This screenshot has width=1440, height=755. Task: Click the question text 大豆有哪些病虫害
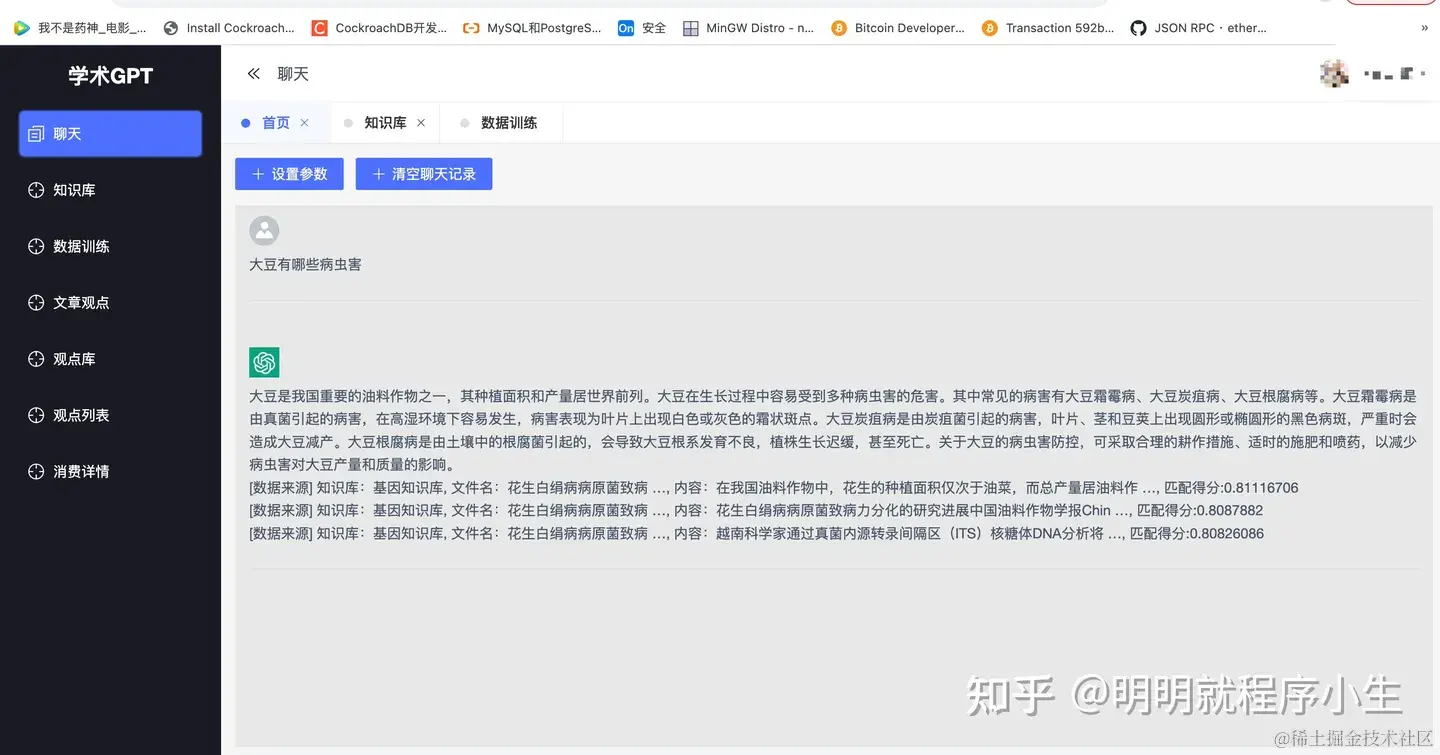pos(305,265)
